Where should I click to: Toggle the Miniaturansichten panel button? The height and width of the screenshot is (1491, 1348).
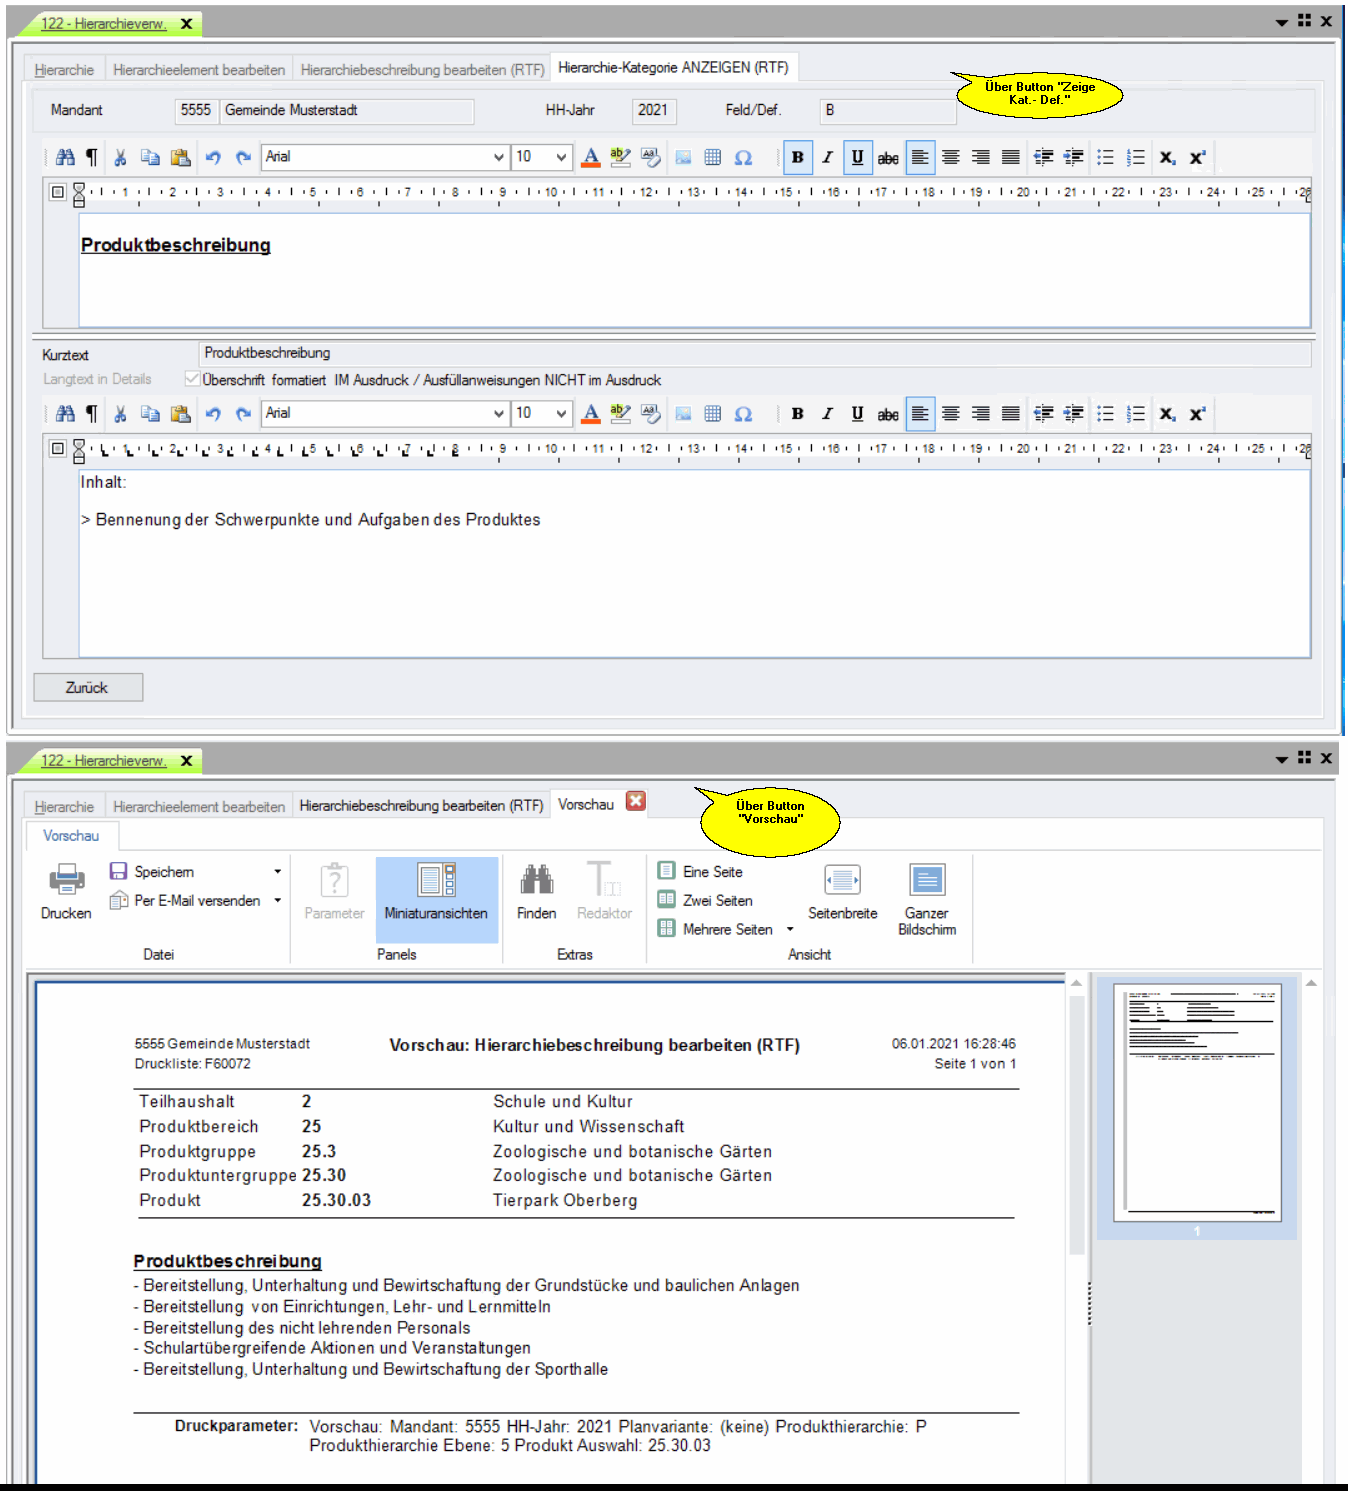point(436,892)
